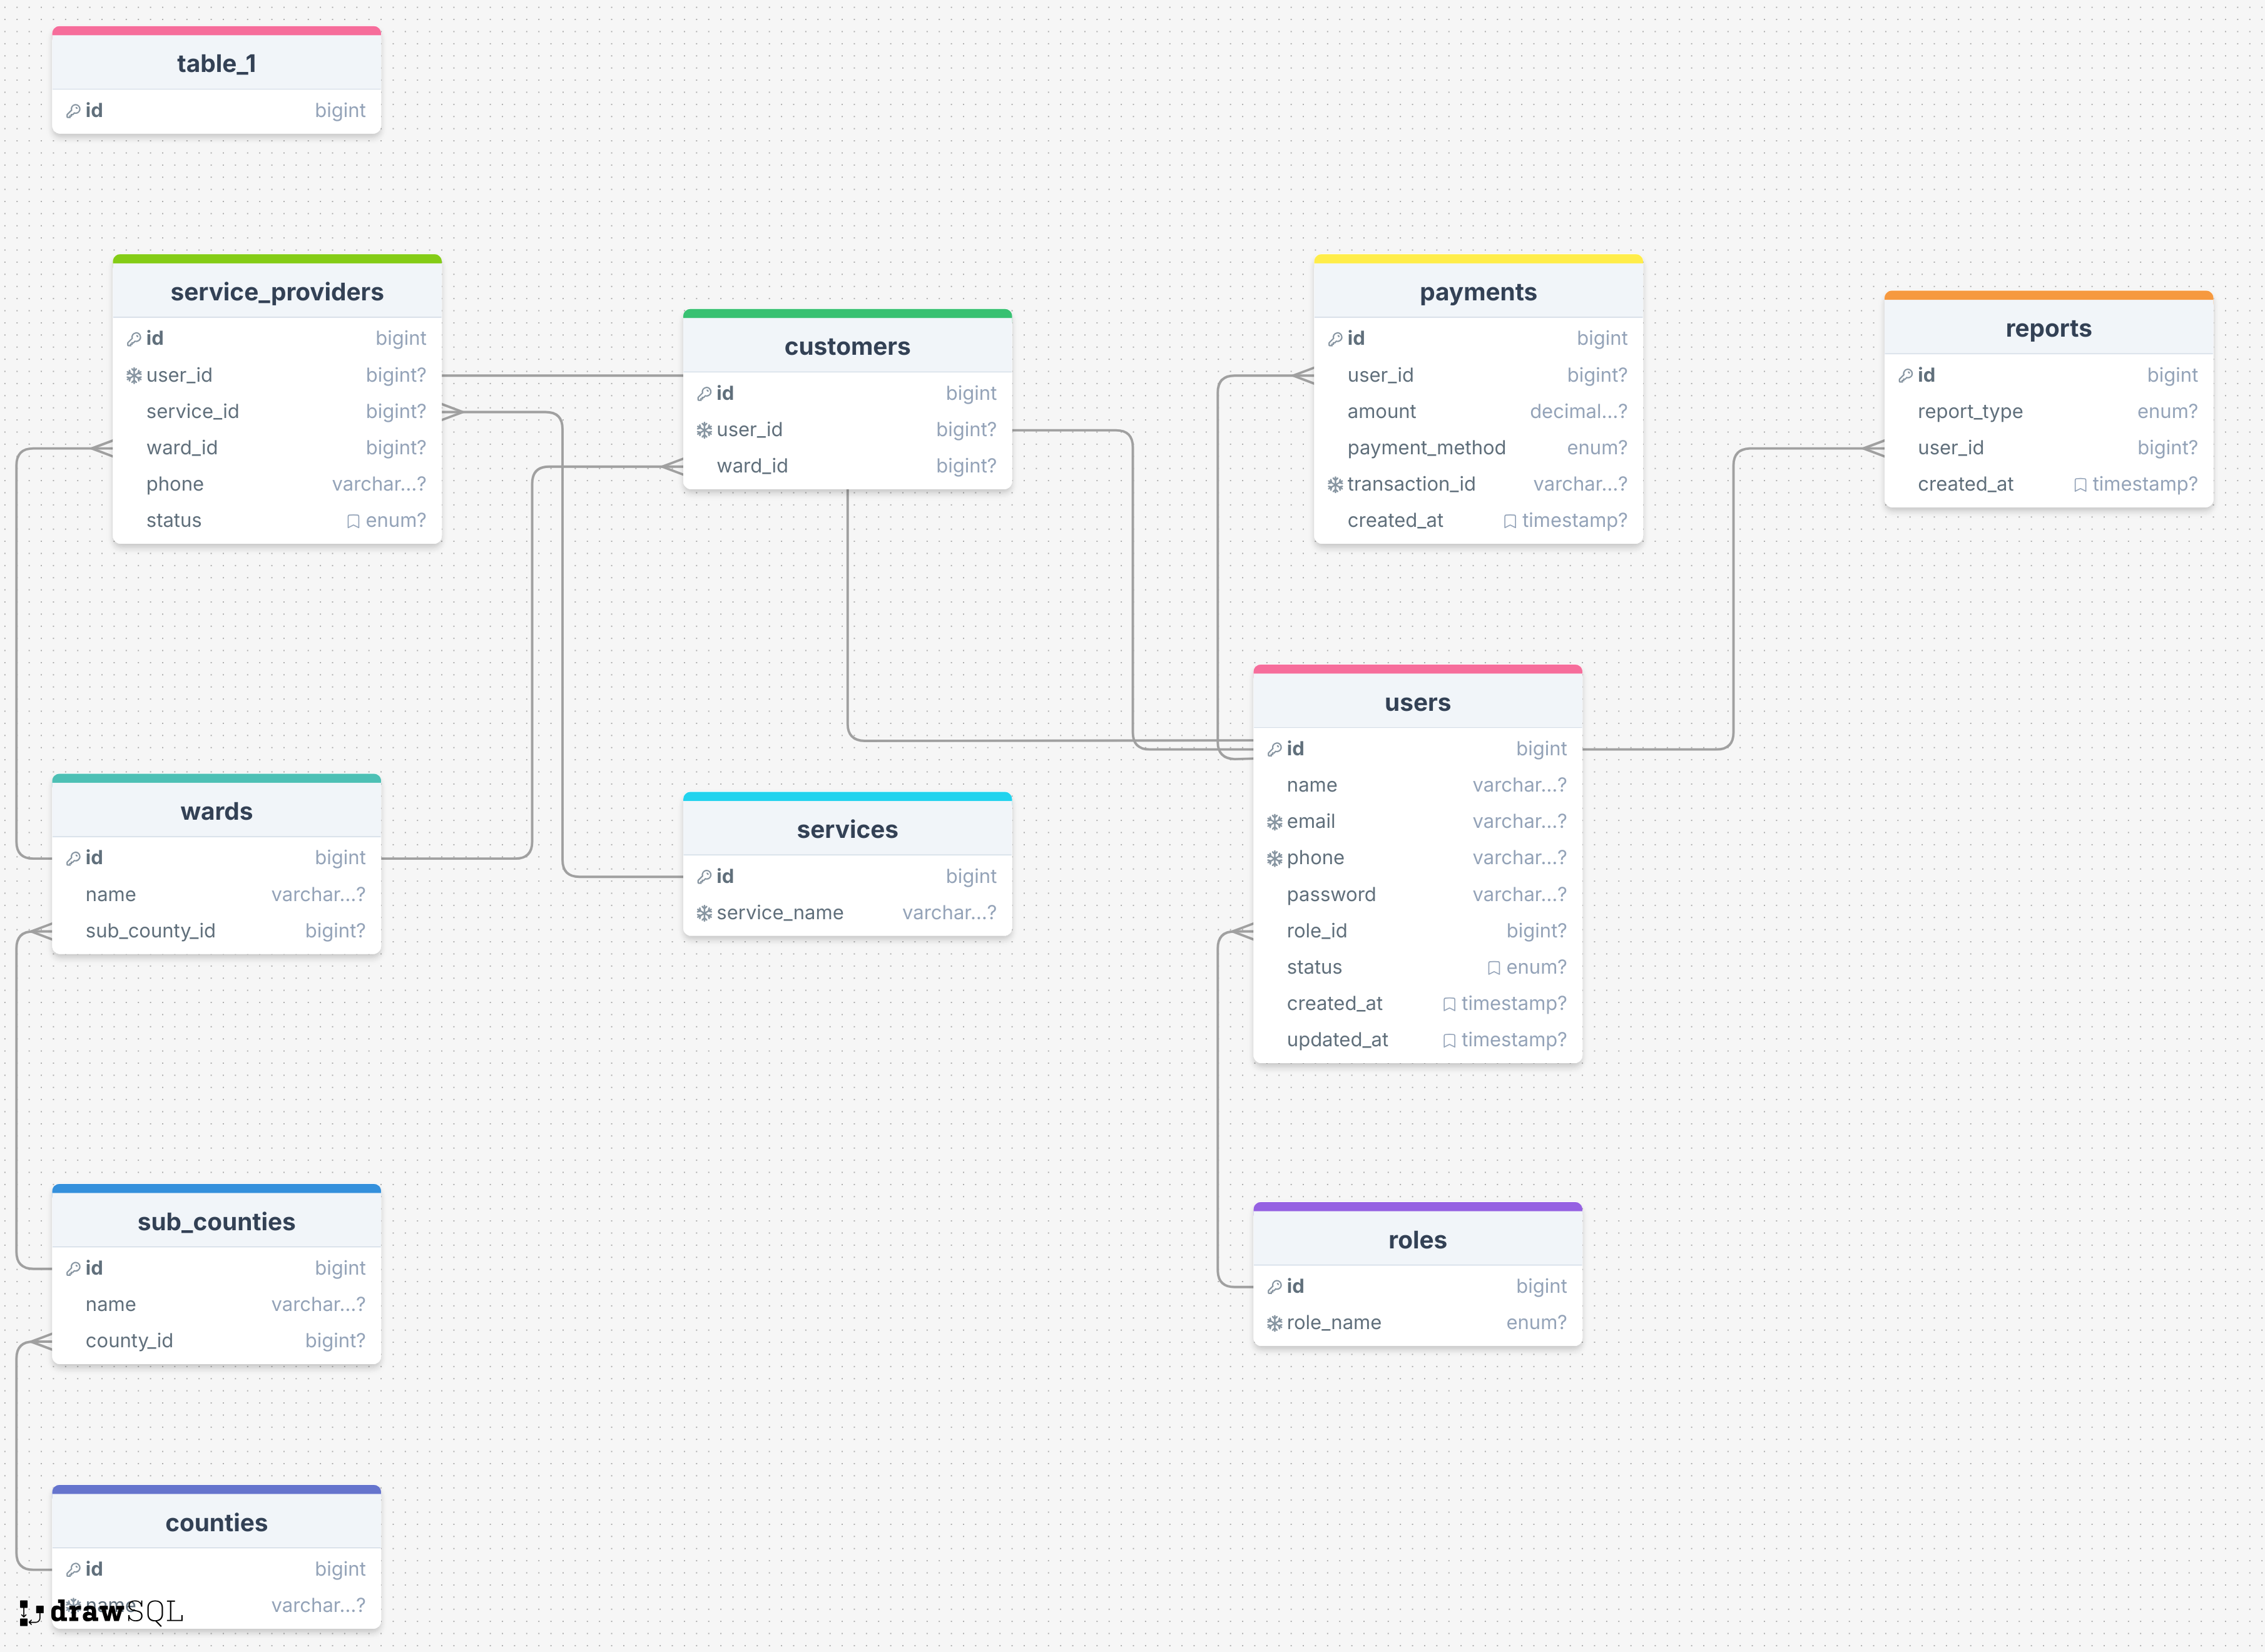Click key icon in users id row
Viewport: 2265px width, 1652px height.
(x=1274, y=749)
